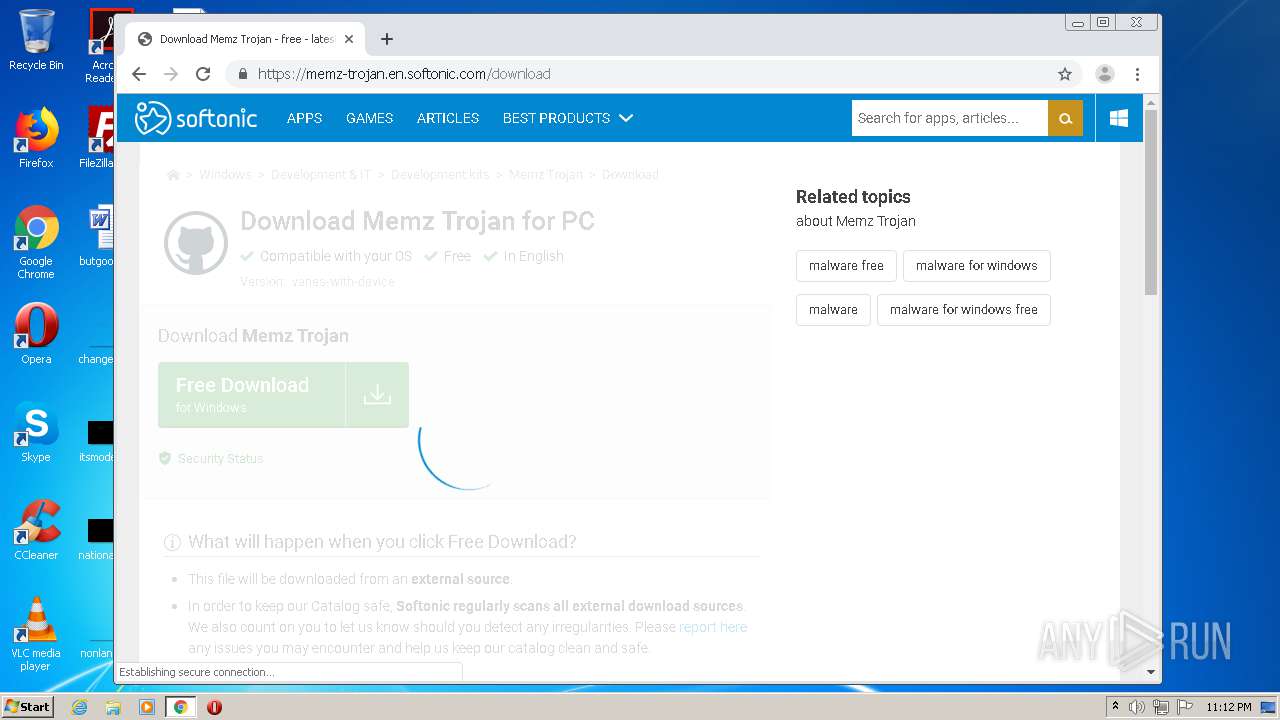Click Internet Explorer taskbar icon

tap(80, 707)
